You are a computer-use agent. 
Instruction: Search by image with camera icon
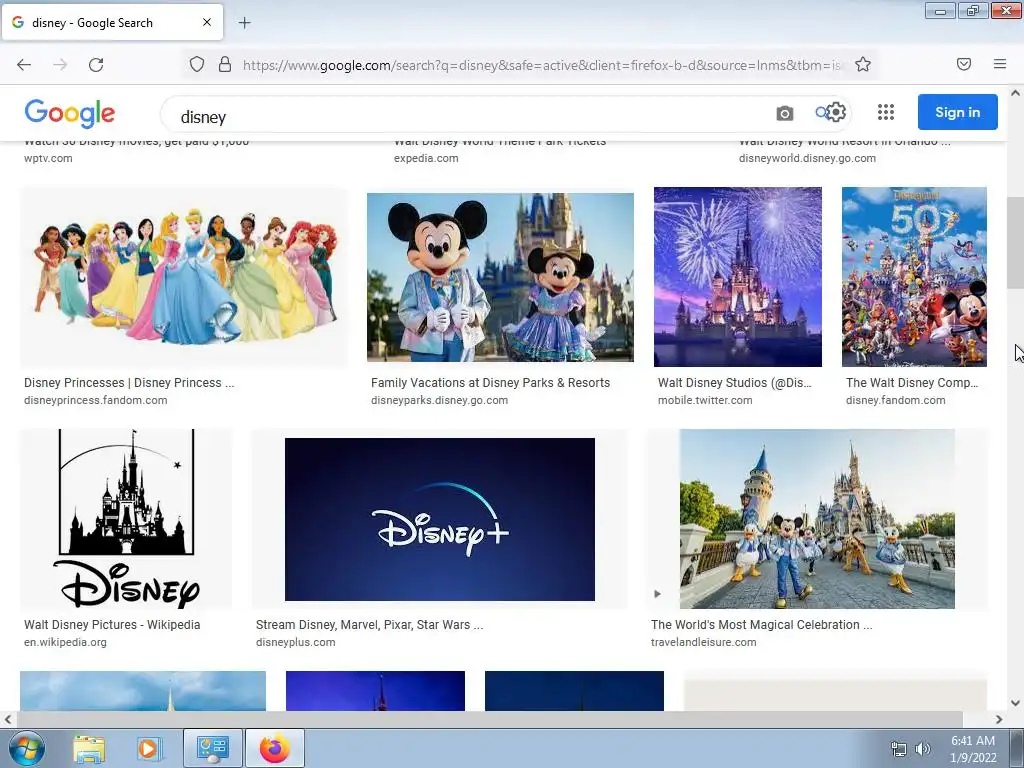click(x=785, y=114)
